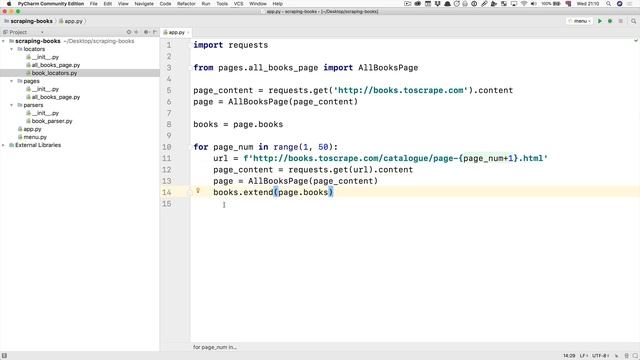Open the Refactor menu
The image size is (640, 360).
tap(186, 4)
